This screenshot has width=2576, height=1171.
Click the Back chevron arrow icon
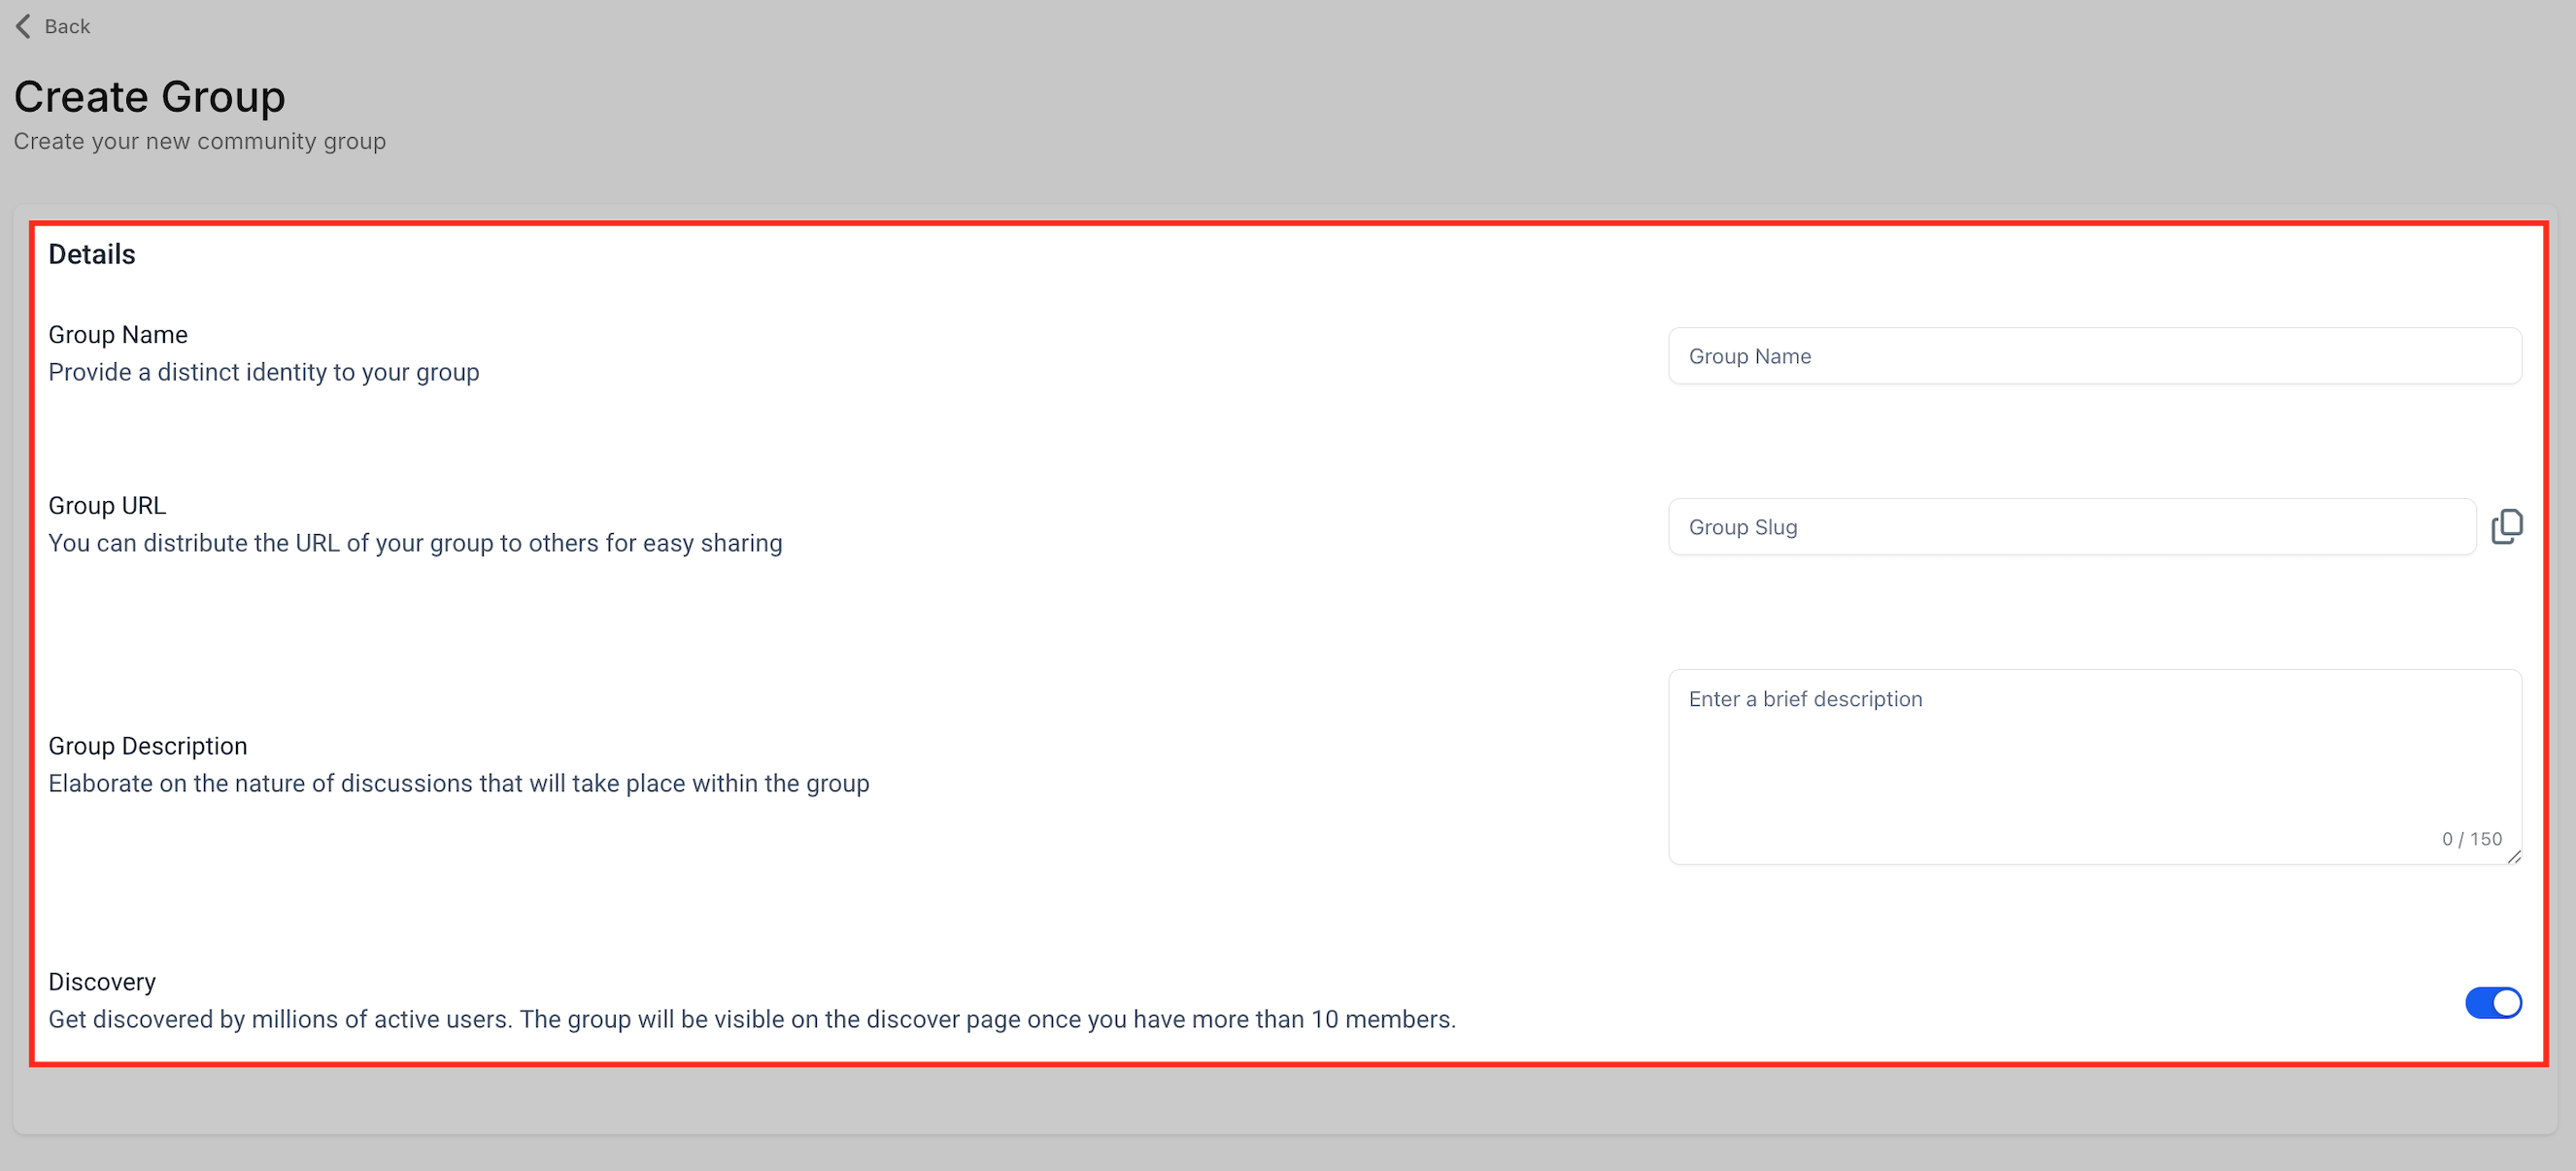click(23, 26)
